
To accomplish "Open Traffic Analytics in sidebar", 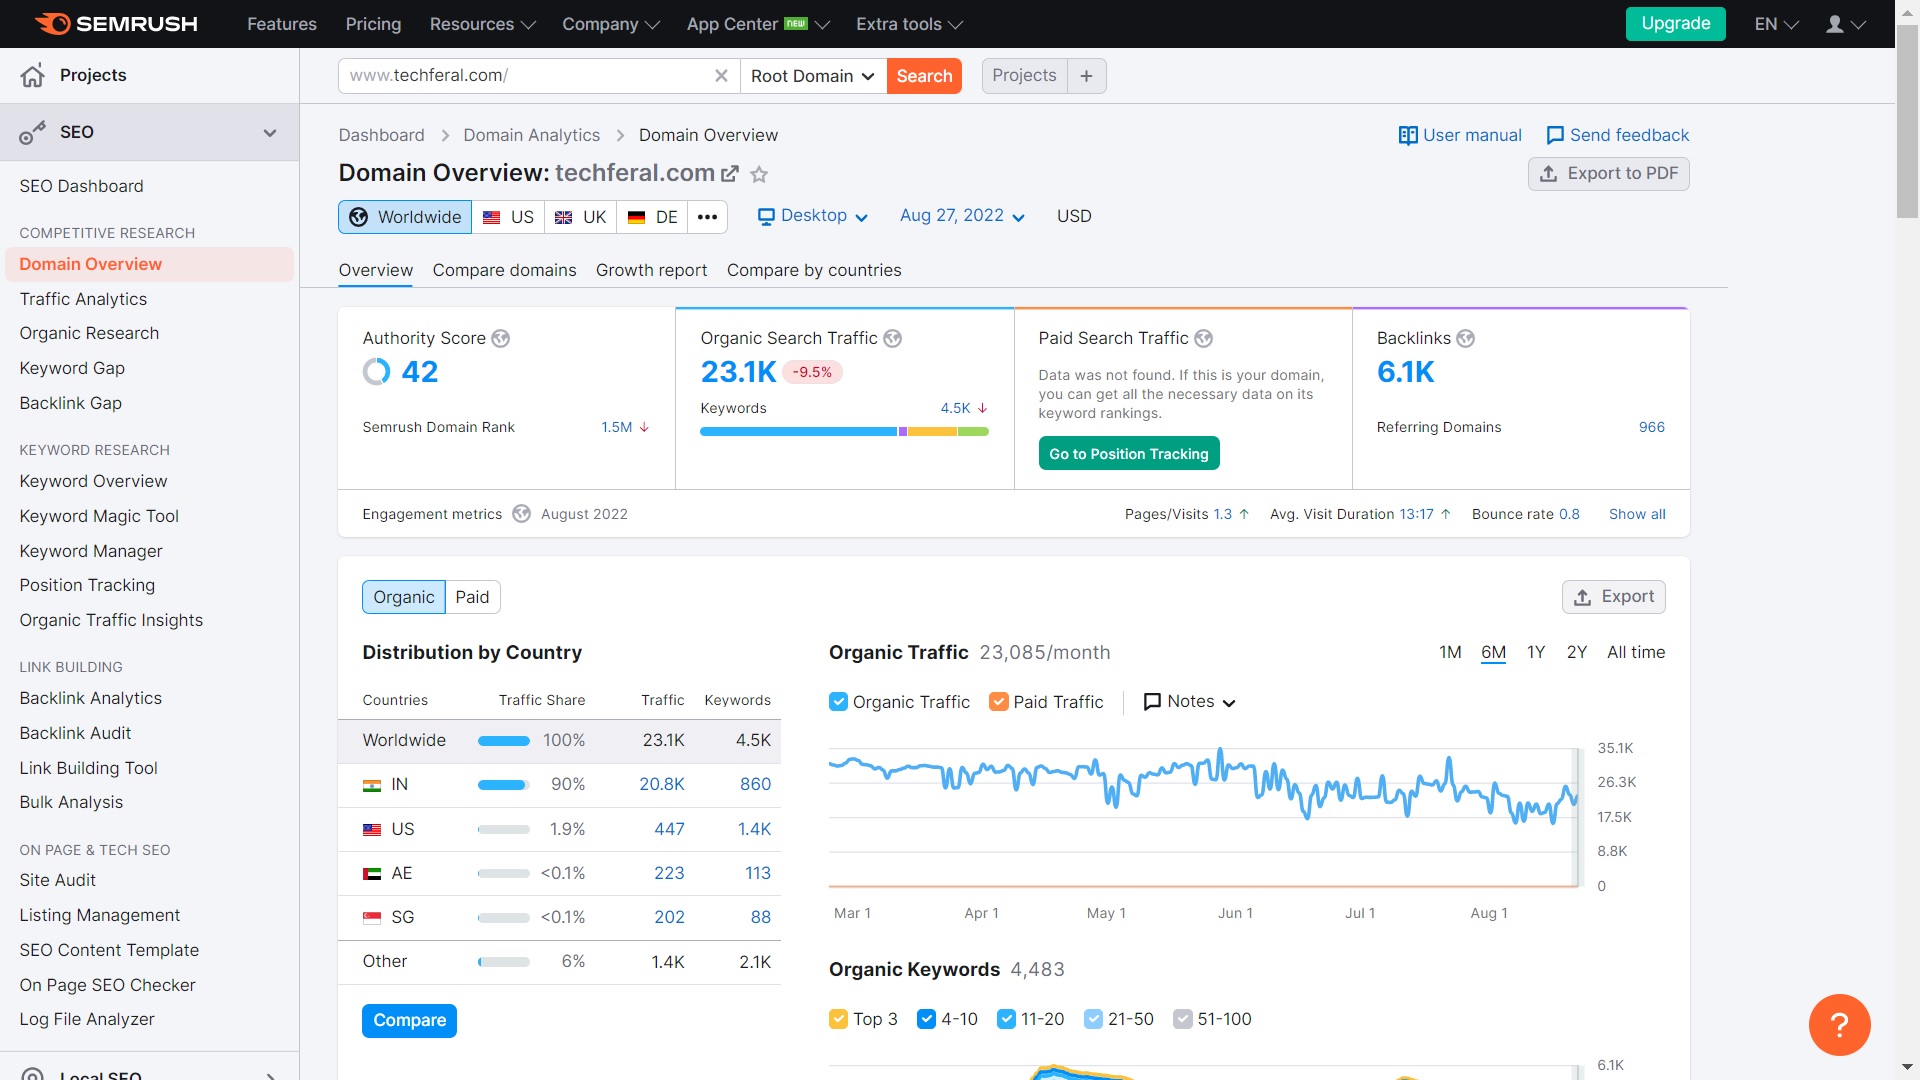I will pos(83,299).
